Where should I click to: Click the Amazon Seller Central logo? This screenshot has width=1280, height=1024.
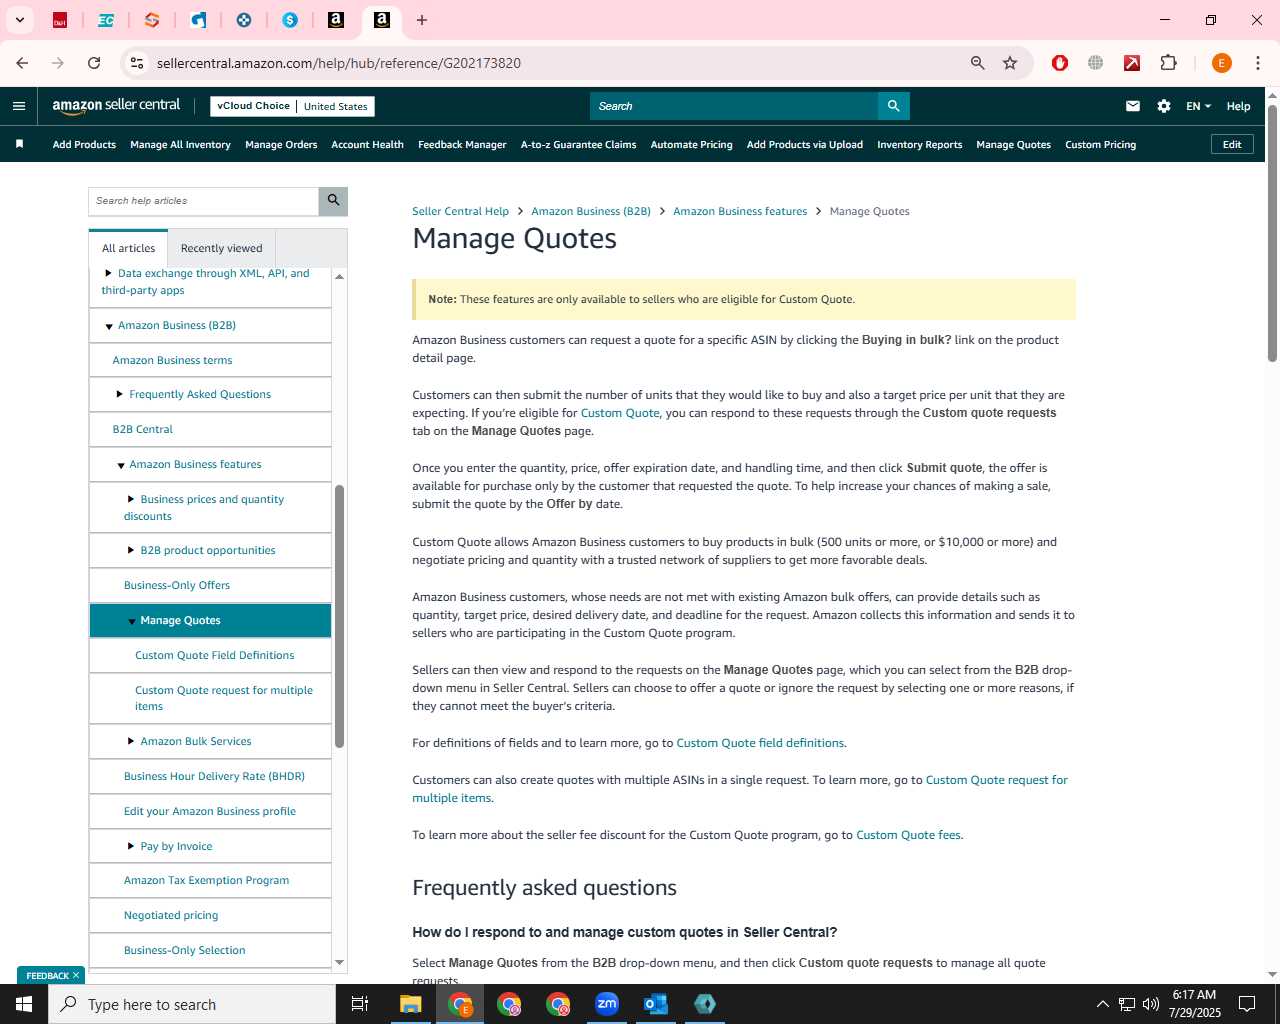[116, 106]
